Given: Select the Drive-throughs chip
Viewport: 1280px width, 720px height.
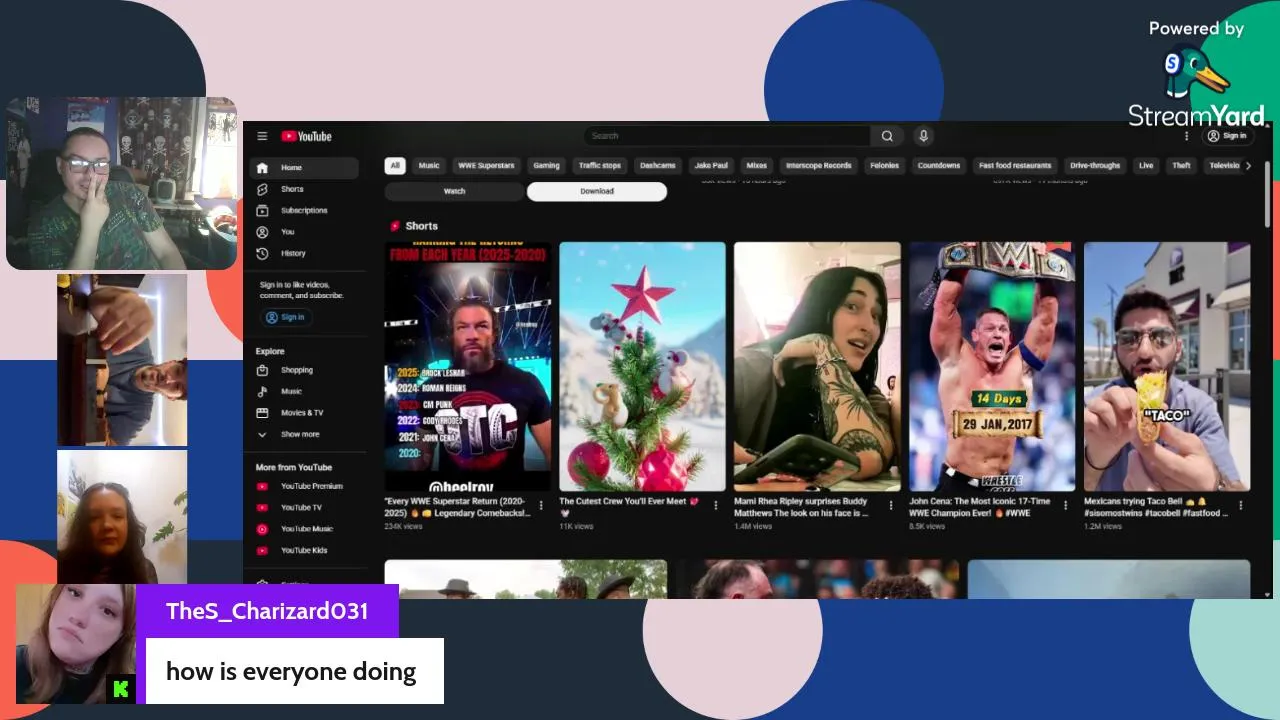Looking at the screenshot, I should 1095,166.
